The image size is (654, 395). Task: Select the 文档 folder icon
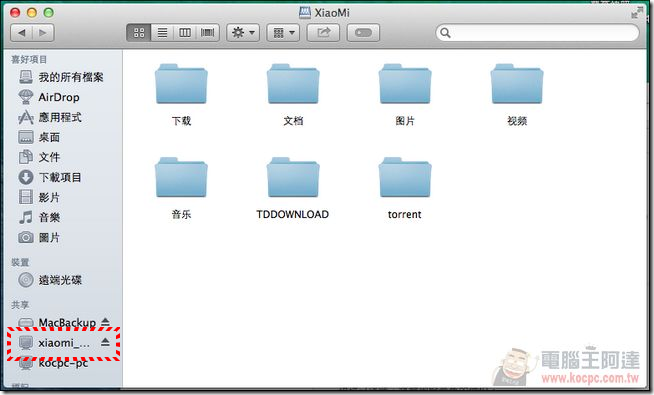293,84
